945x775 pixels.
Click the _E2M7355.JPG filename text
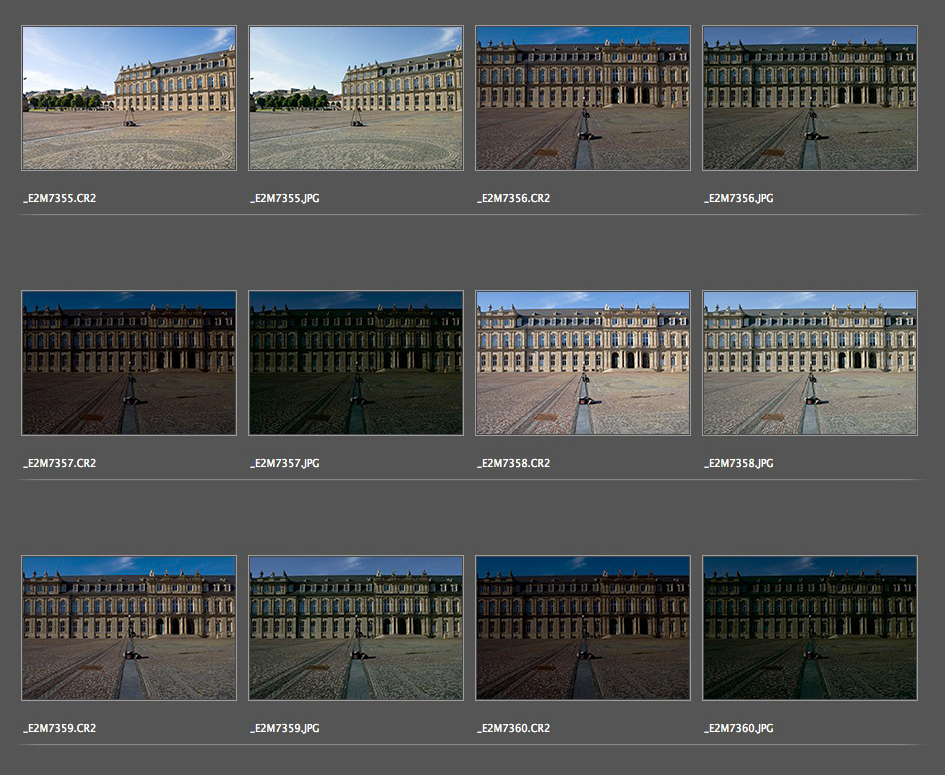(285, 199)
